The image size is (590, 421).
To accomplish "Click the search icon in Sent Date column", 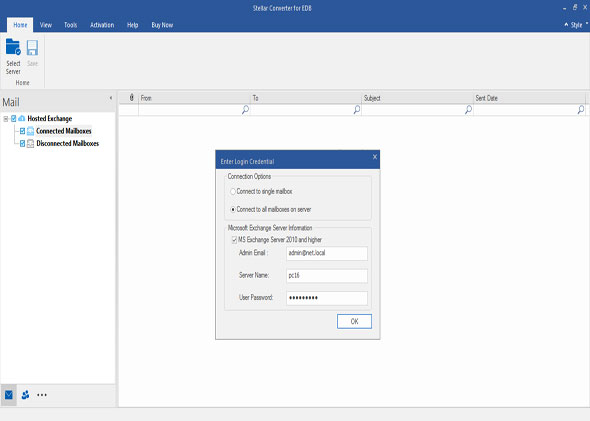I will click(x=581, y=109).
